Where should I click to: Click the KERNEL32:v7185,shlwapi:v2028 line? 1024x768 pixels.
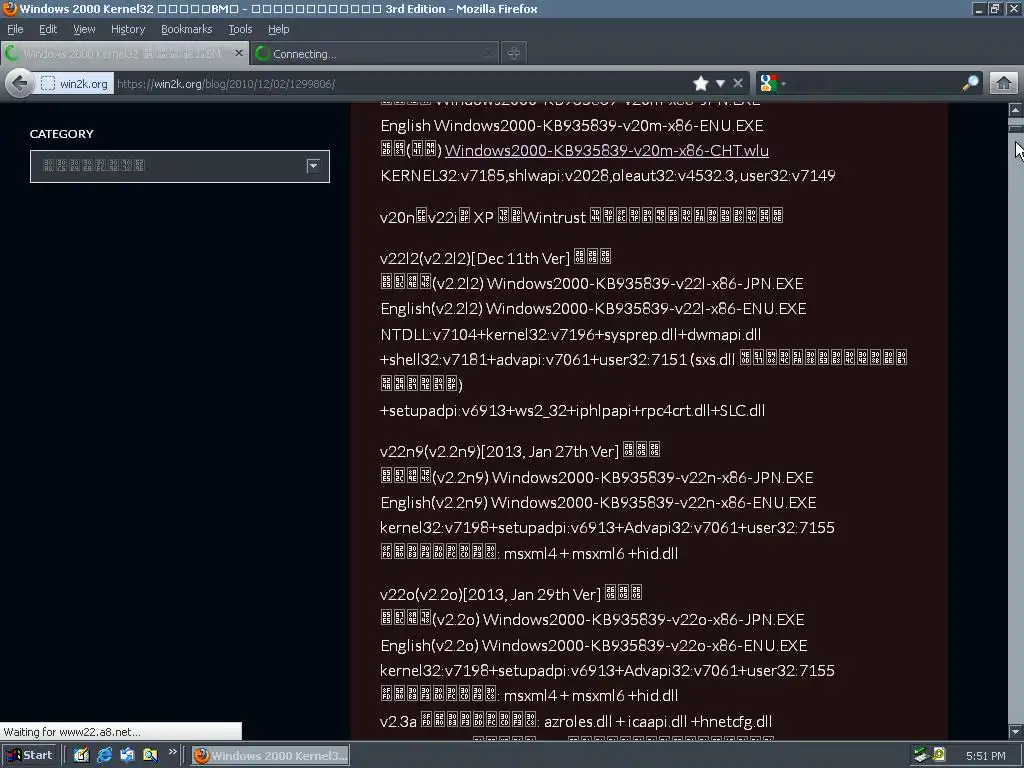(x=608, y=176)
